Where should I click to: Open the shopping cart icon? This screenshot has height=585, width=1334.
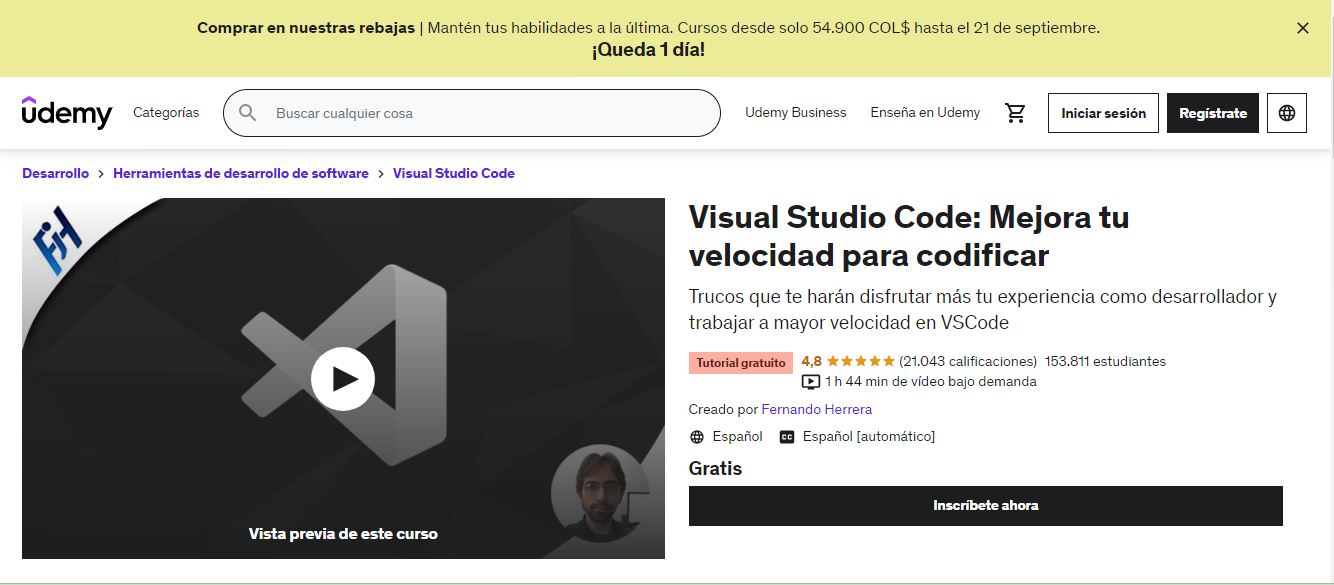(x=1016, y=113)
